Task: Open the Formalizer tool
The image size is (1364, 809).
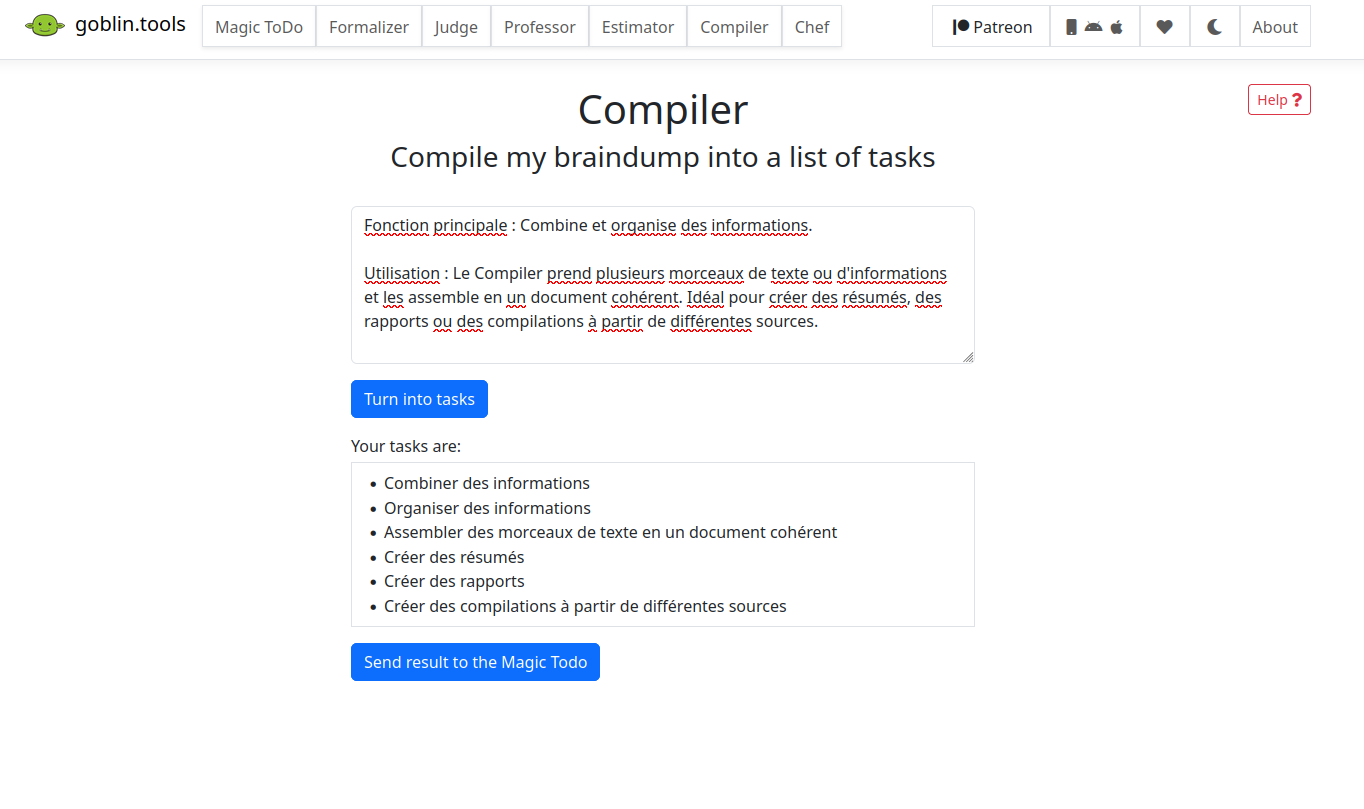Action: [369, 27]
